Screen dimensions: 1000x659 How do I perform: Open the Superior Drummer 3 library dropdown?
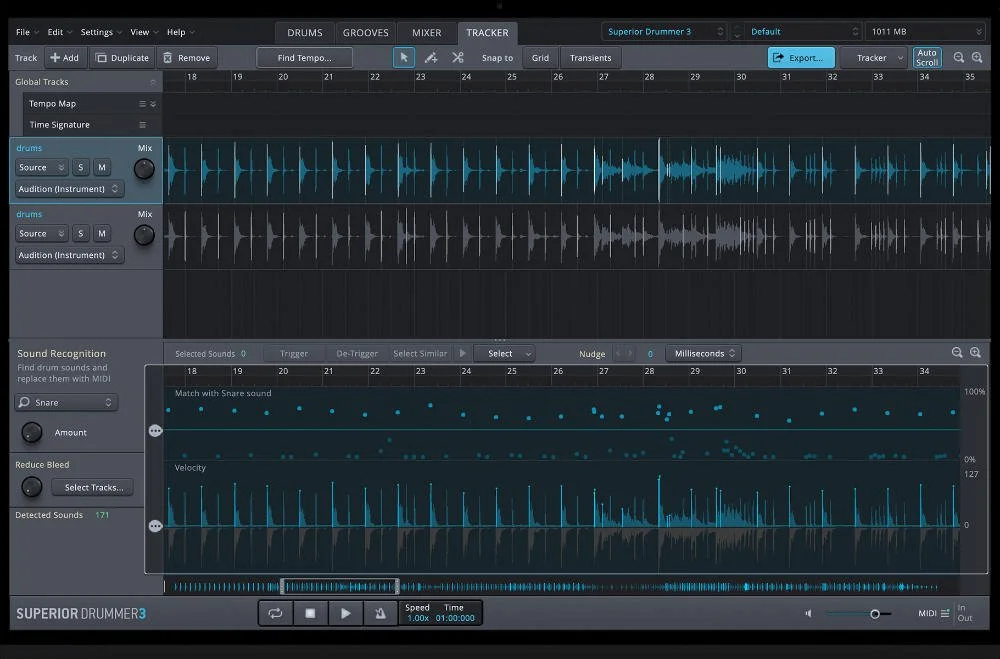pos(665,31)
